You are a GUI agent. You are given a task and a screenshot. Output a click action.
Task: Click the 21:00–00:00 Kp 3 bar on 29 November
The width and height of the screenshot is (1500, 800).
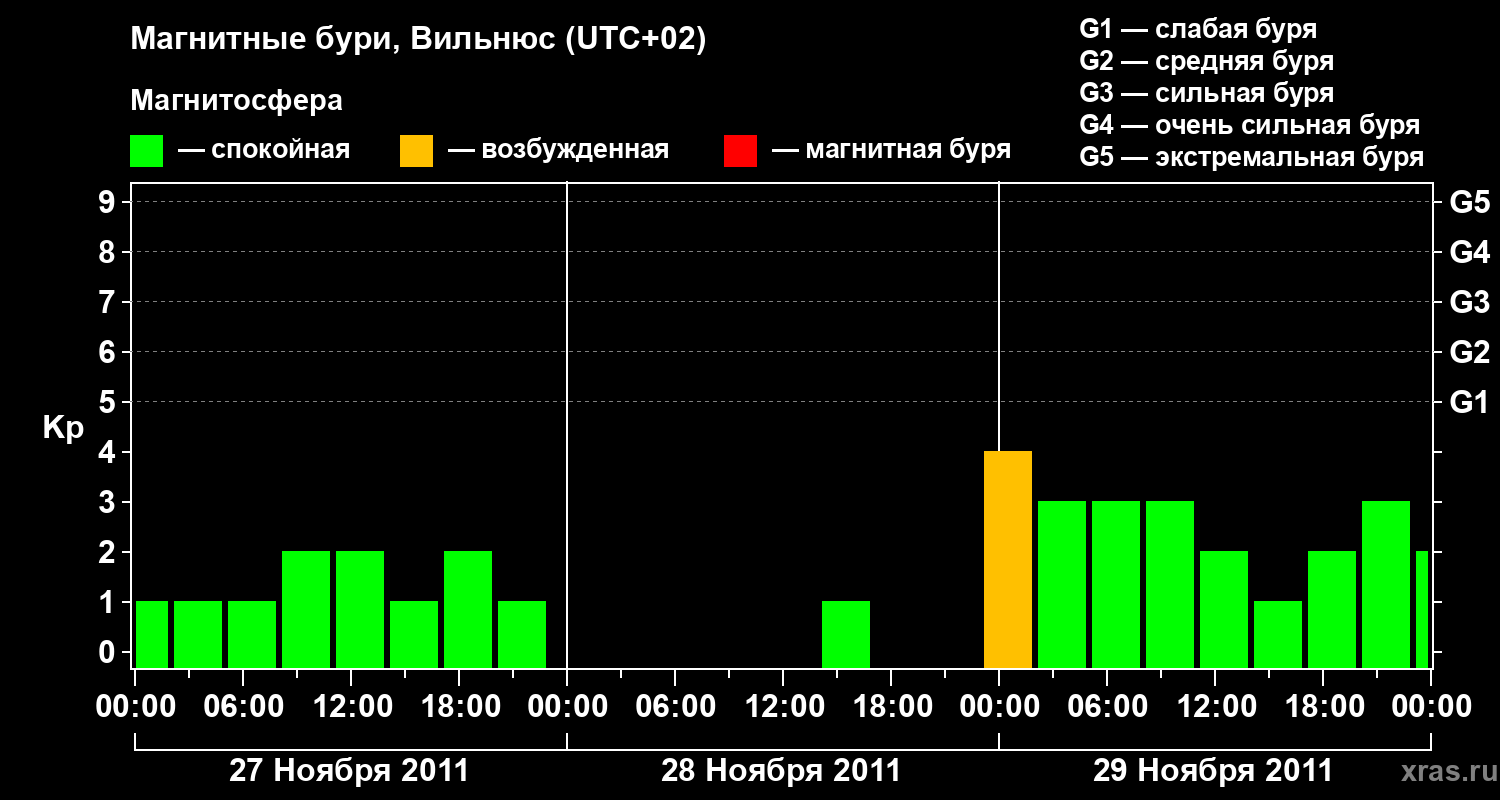1386,585
